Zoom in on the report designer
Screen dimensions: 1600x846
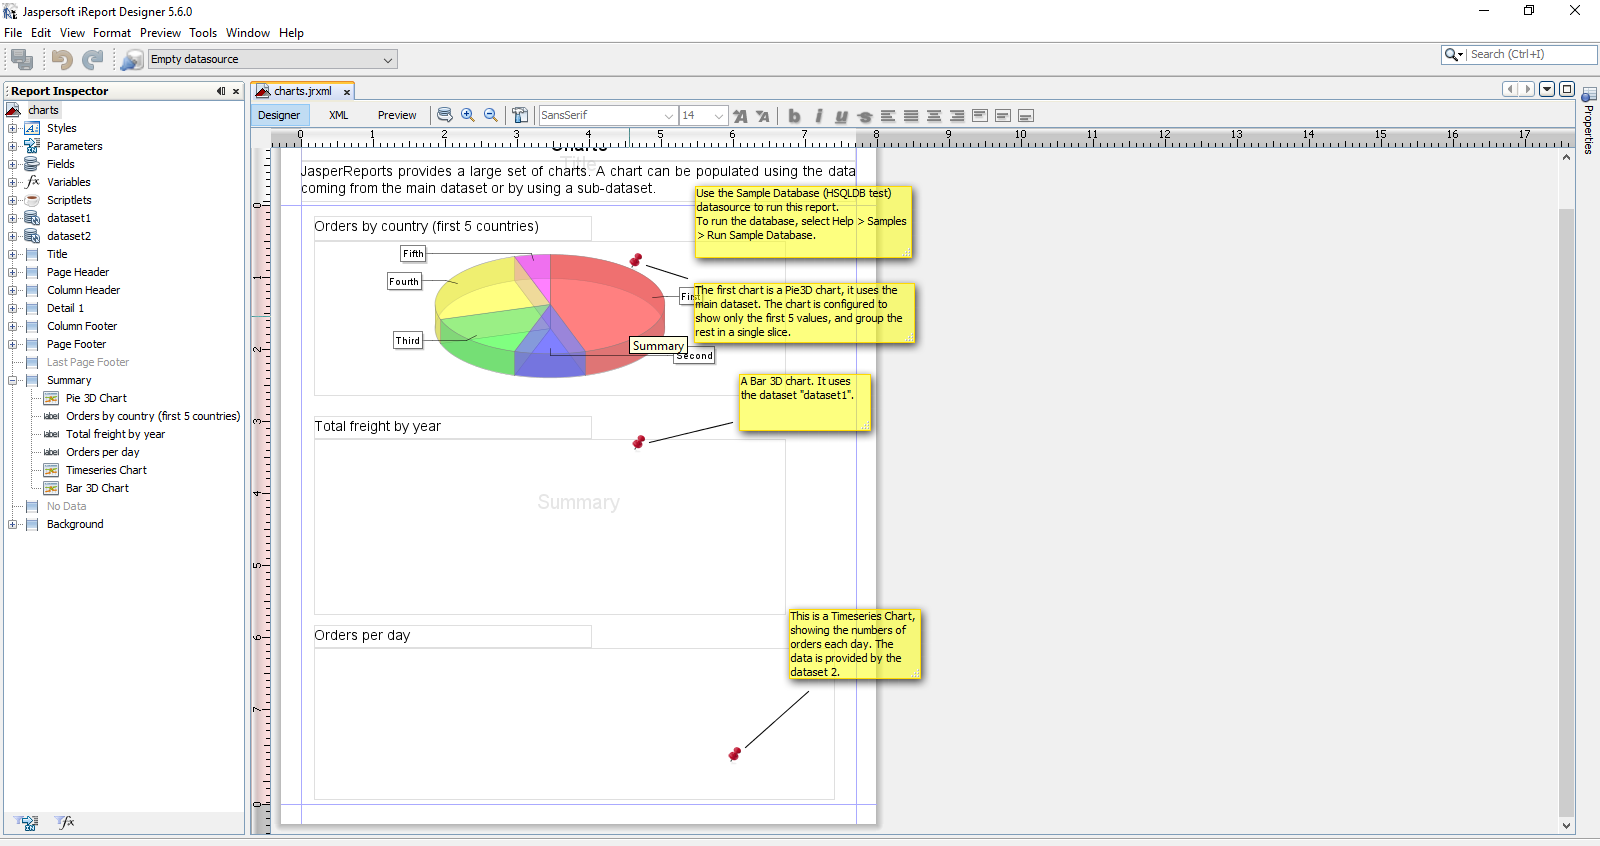[x=468, y=115]
